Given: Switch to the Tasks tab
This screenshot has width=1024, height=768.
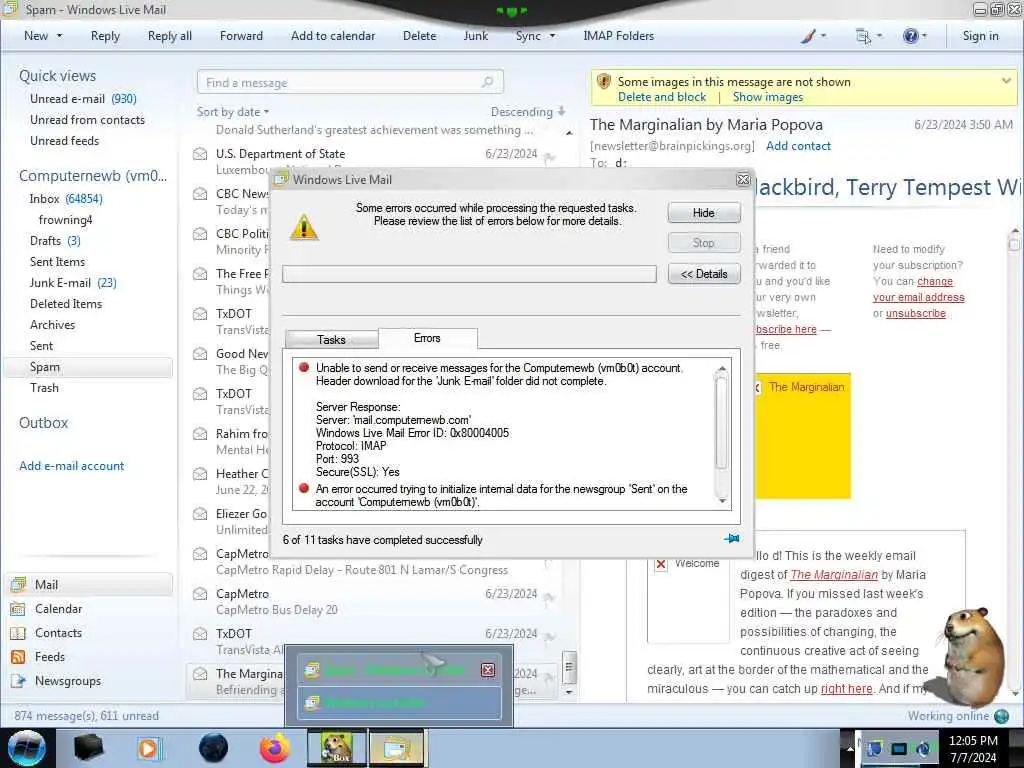Looking at the screenshot, I should [331, 340].
